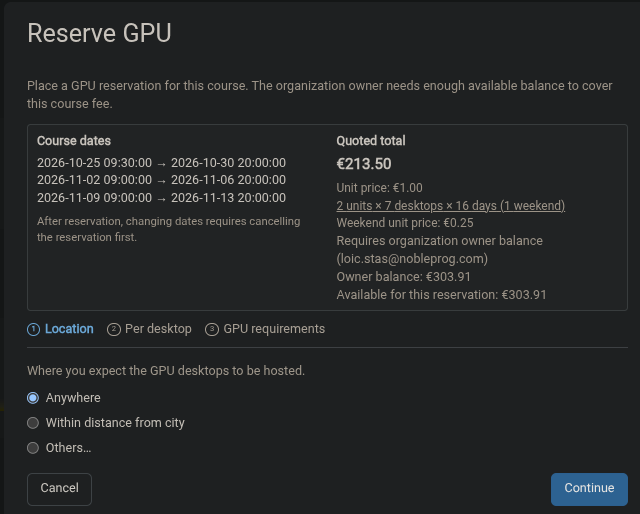Viewport: 640px width, 514px height.
Task: Click the 2026-11-09 course date row
Action: (x=161, y=198)
